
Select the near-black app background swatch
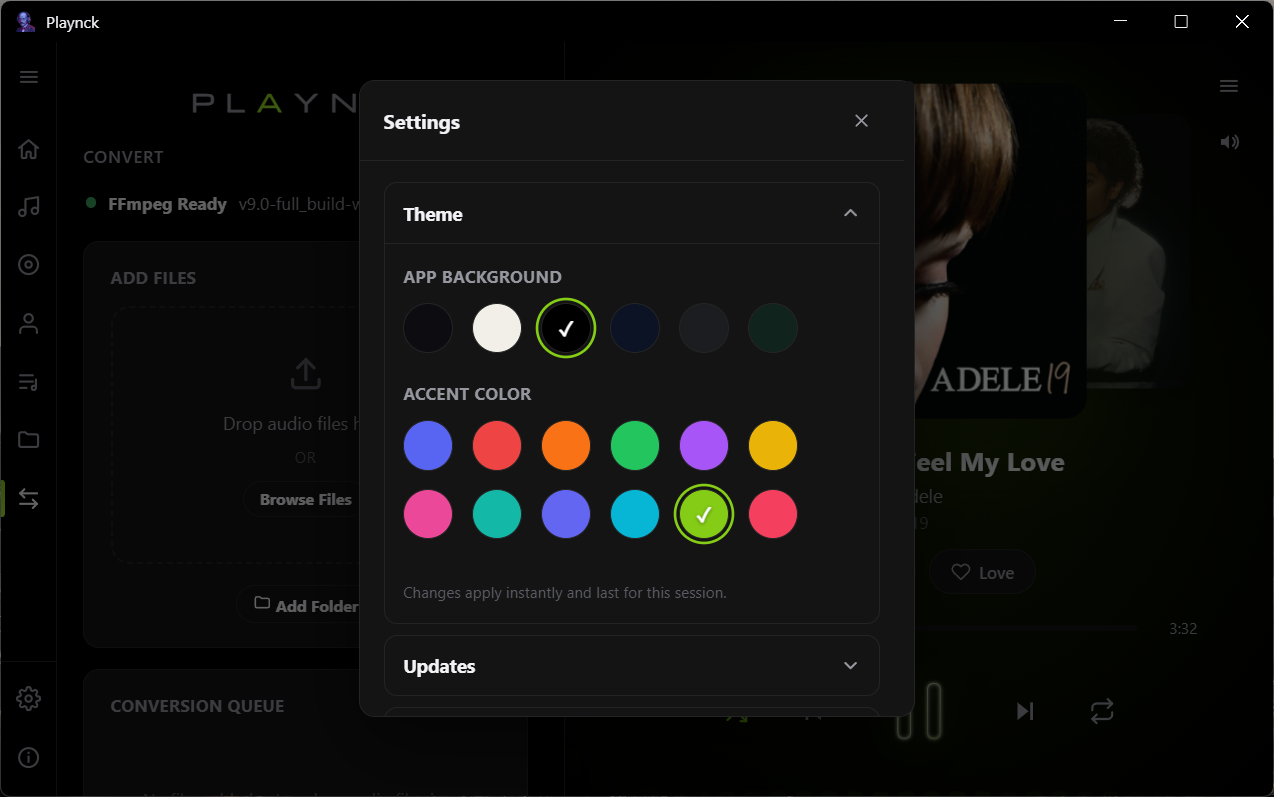click(428, 328)
